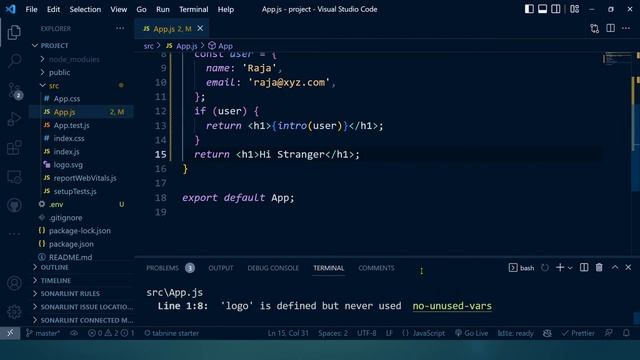
Task: Open the Selection menu
Action: (85, 9)
